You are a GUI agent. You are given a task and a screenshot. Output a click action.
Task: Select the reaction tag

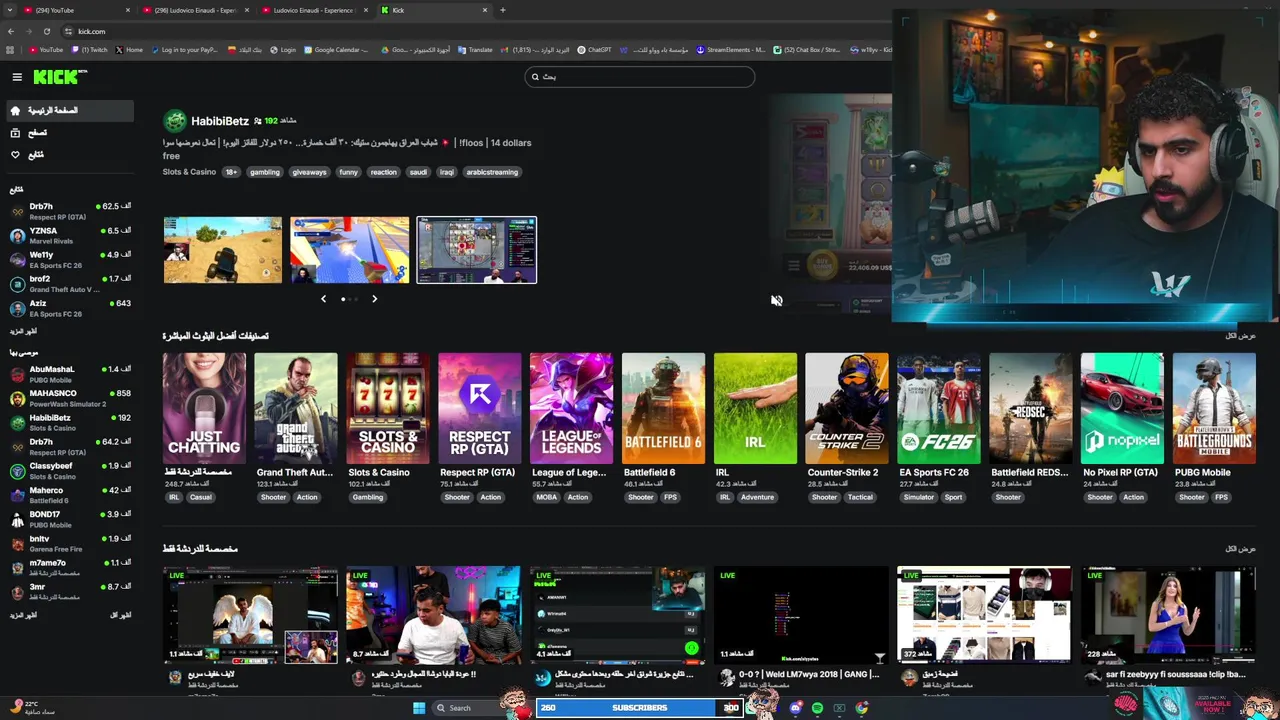pos(383,172)
